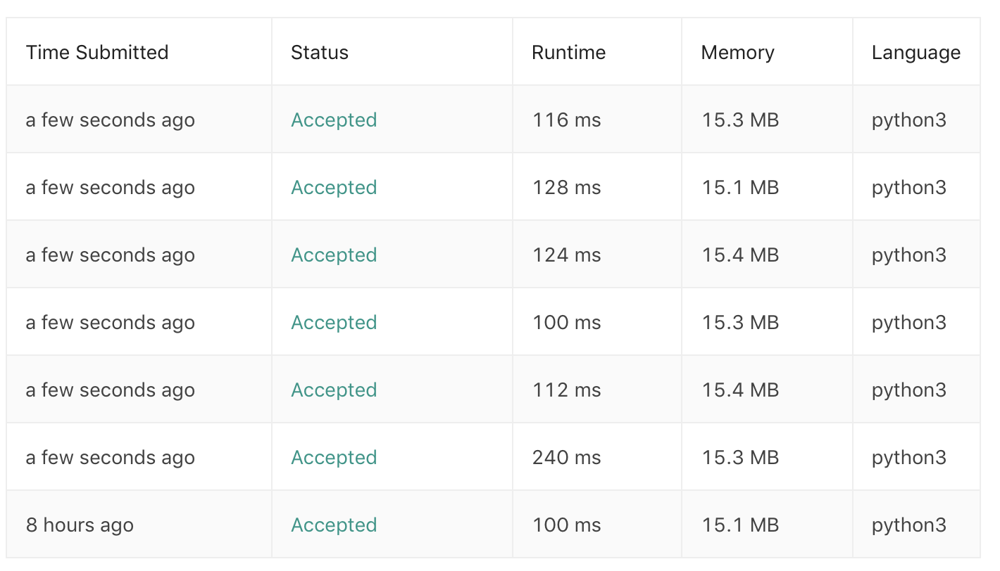Screen dimensions: 1000x571
Task: Click the 124 ms runtime cell
Action: (566, 255)
